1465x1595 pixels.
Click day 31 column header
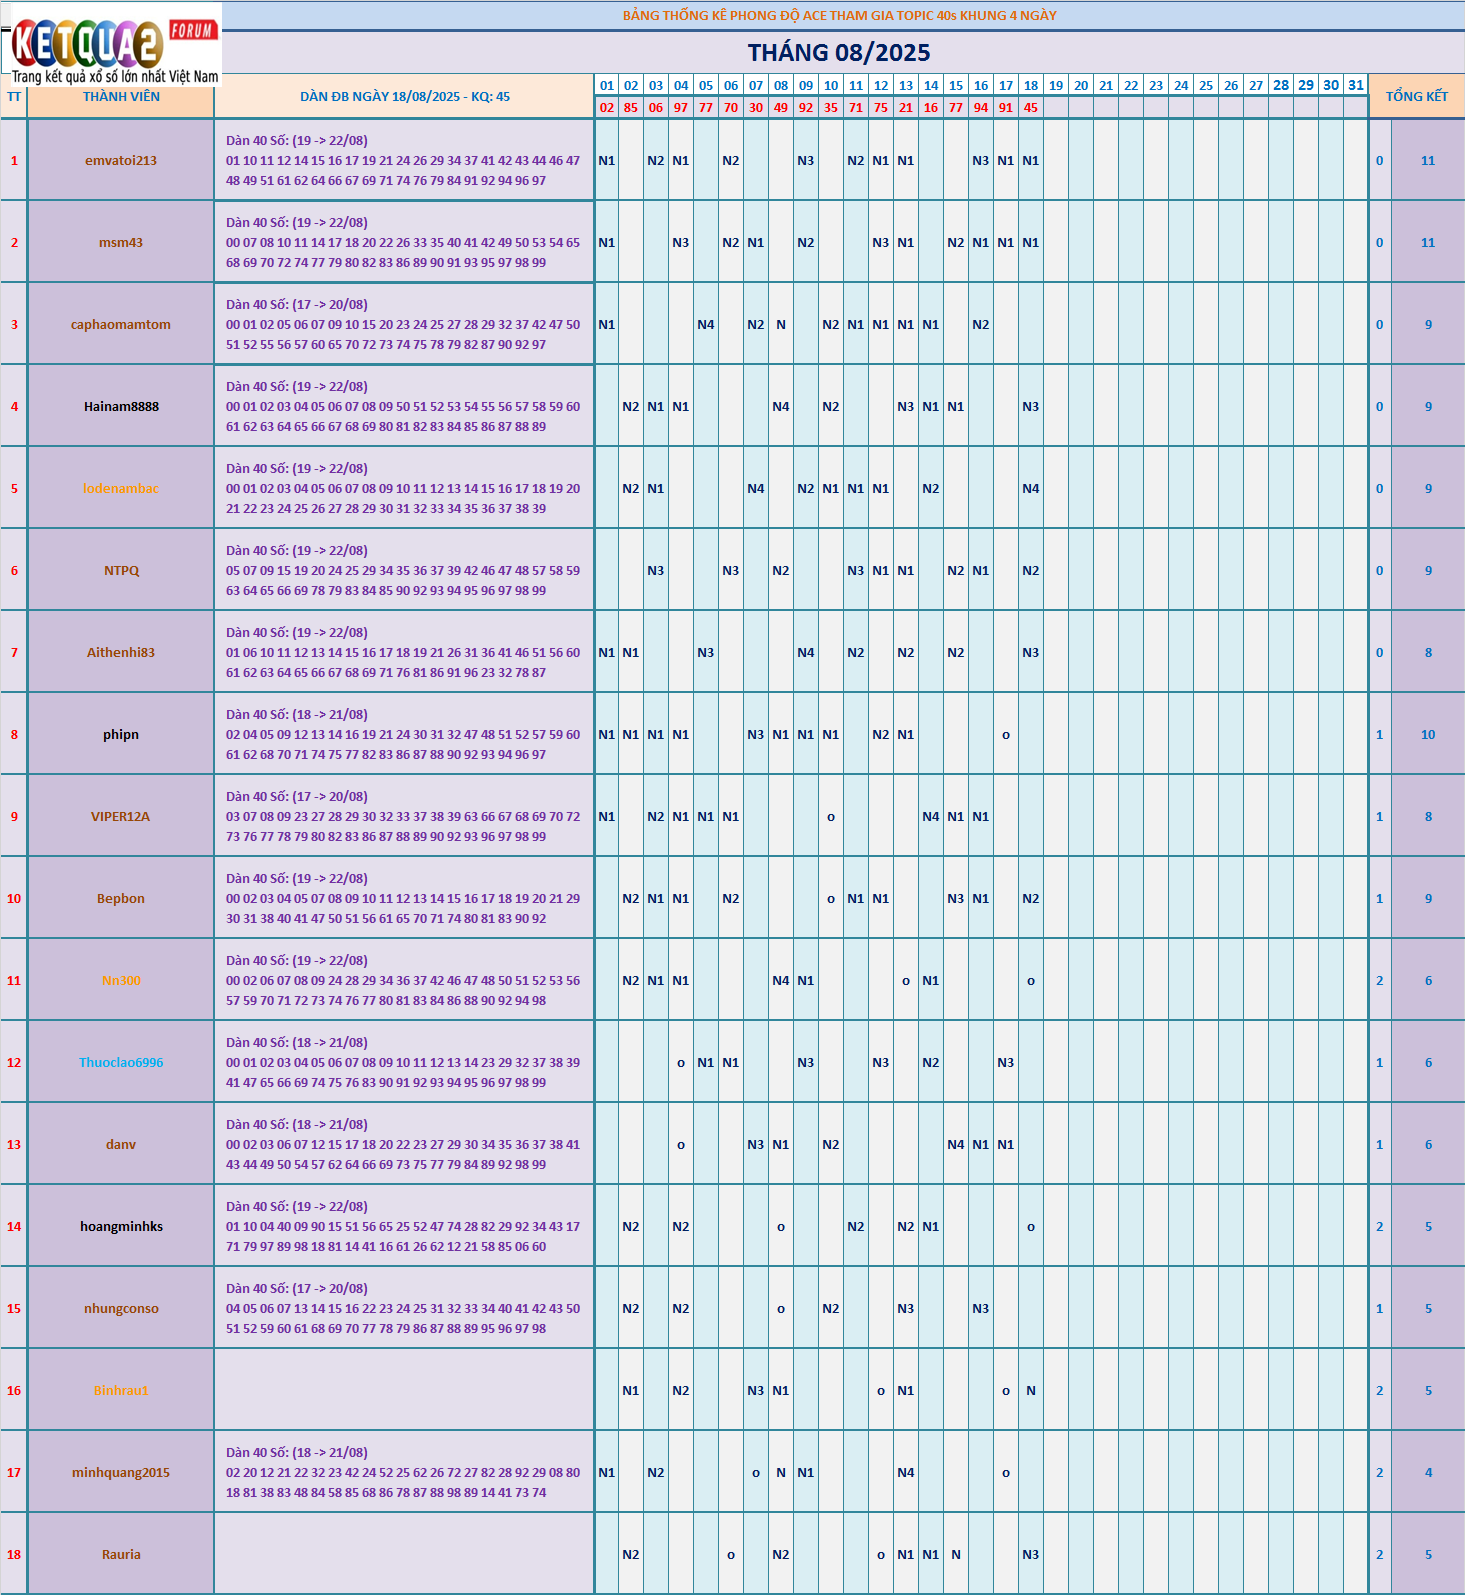click(1356, 86)
